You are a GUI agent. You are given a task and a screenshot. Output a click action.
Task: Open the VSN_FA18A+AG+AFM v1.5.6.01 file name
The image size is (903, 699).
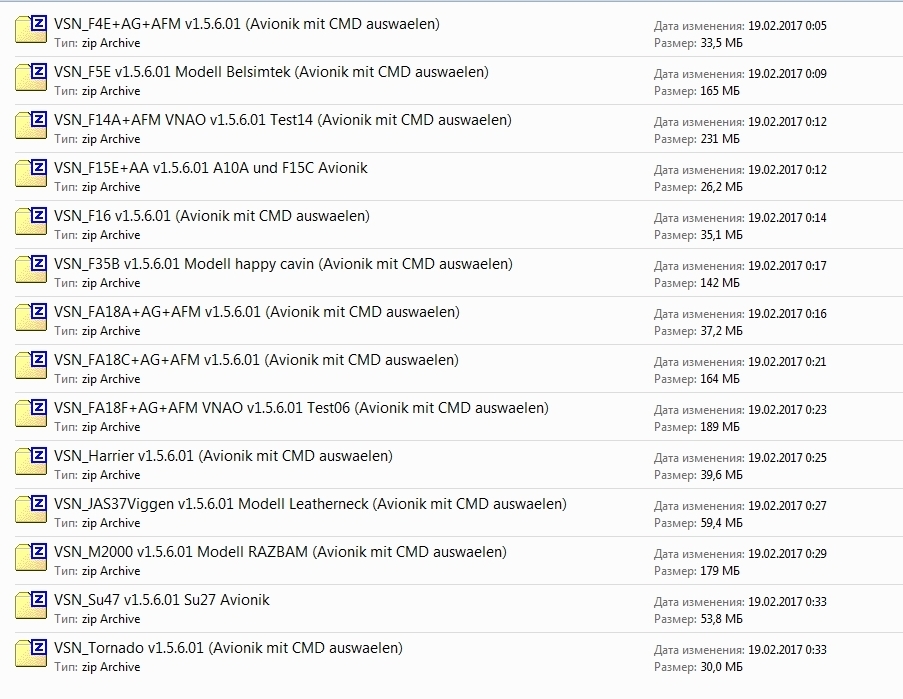(x=257, y=312)
